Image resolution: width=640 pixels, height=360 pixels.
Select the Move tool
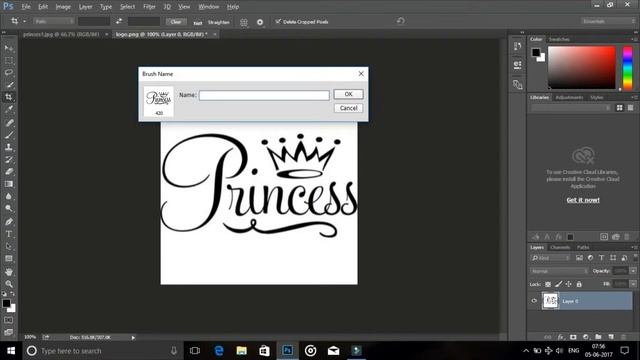click(x=9, y=48)
